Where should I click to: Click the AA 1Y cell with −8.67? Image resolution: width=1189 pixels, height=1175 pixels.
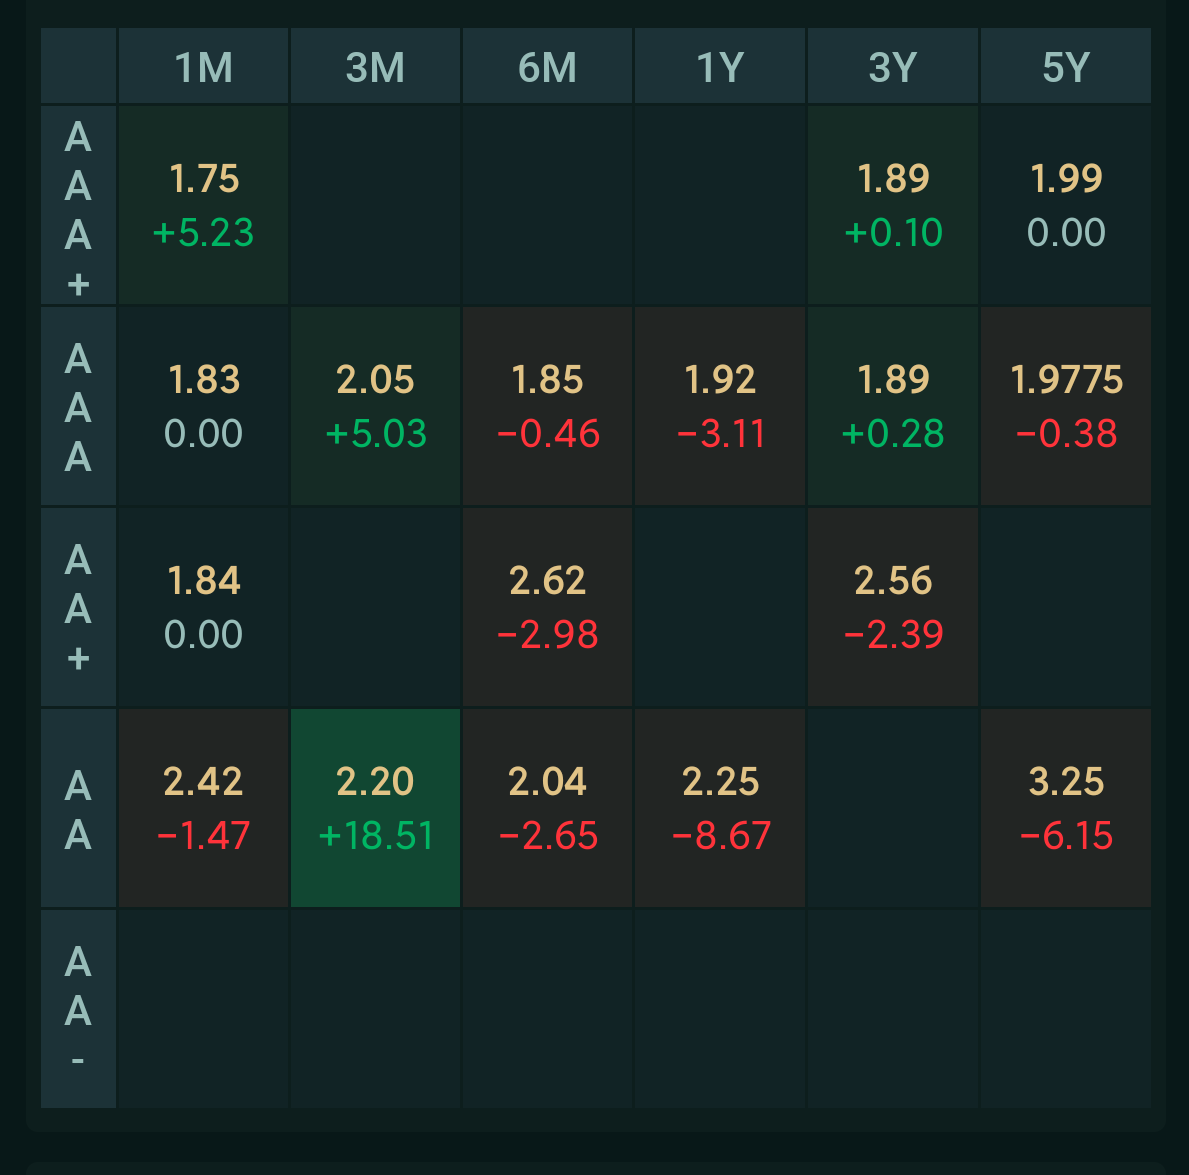coord(720,808)
